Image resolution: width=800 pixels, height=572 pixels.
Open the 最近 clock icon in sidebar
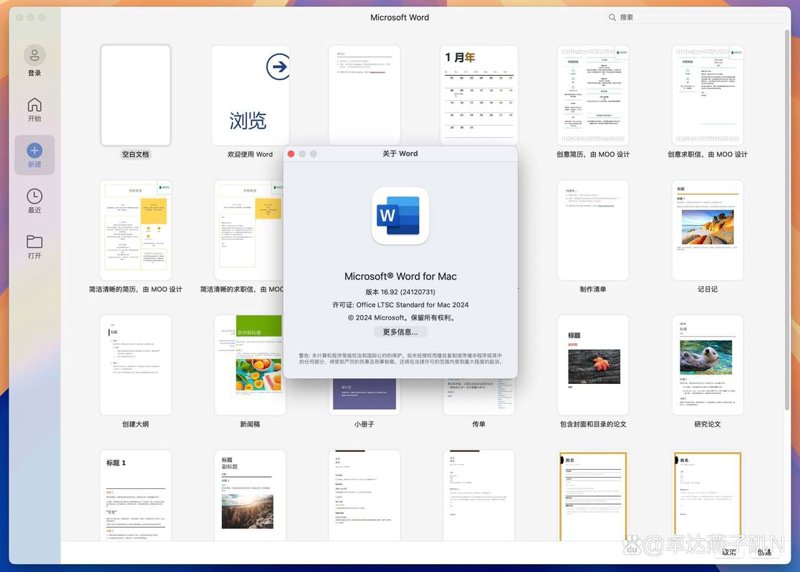pyautogui.click(x=34, y=196)
